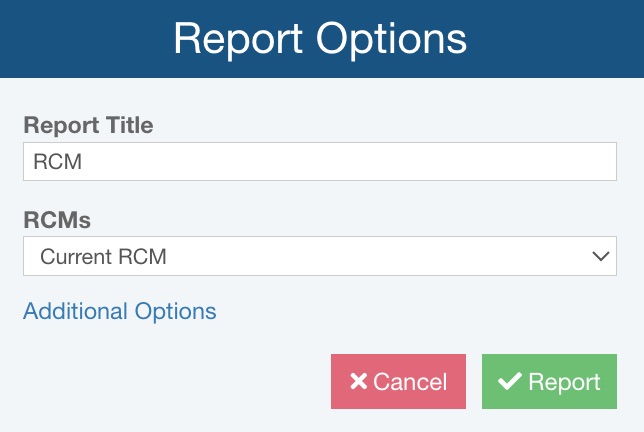
Task: Open the RCMs dropdown menu
Action: coord(319,256)
